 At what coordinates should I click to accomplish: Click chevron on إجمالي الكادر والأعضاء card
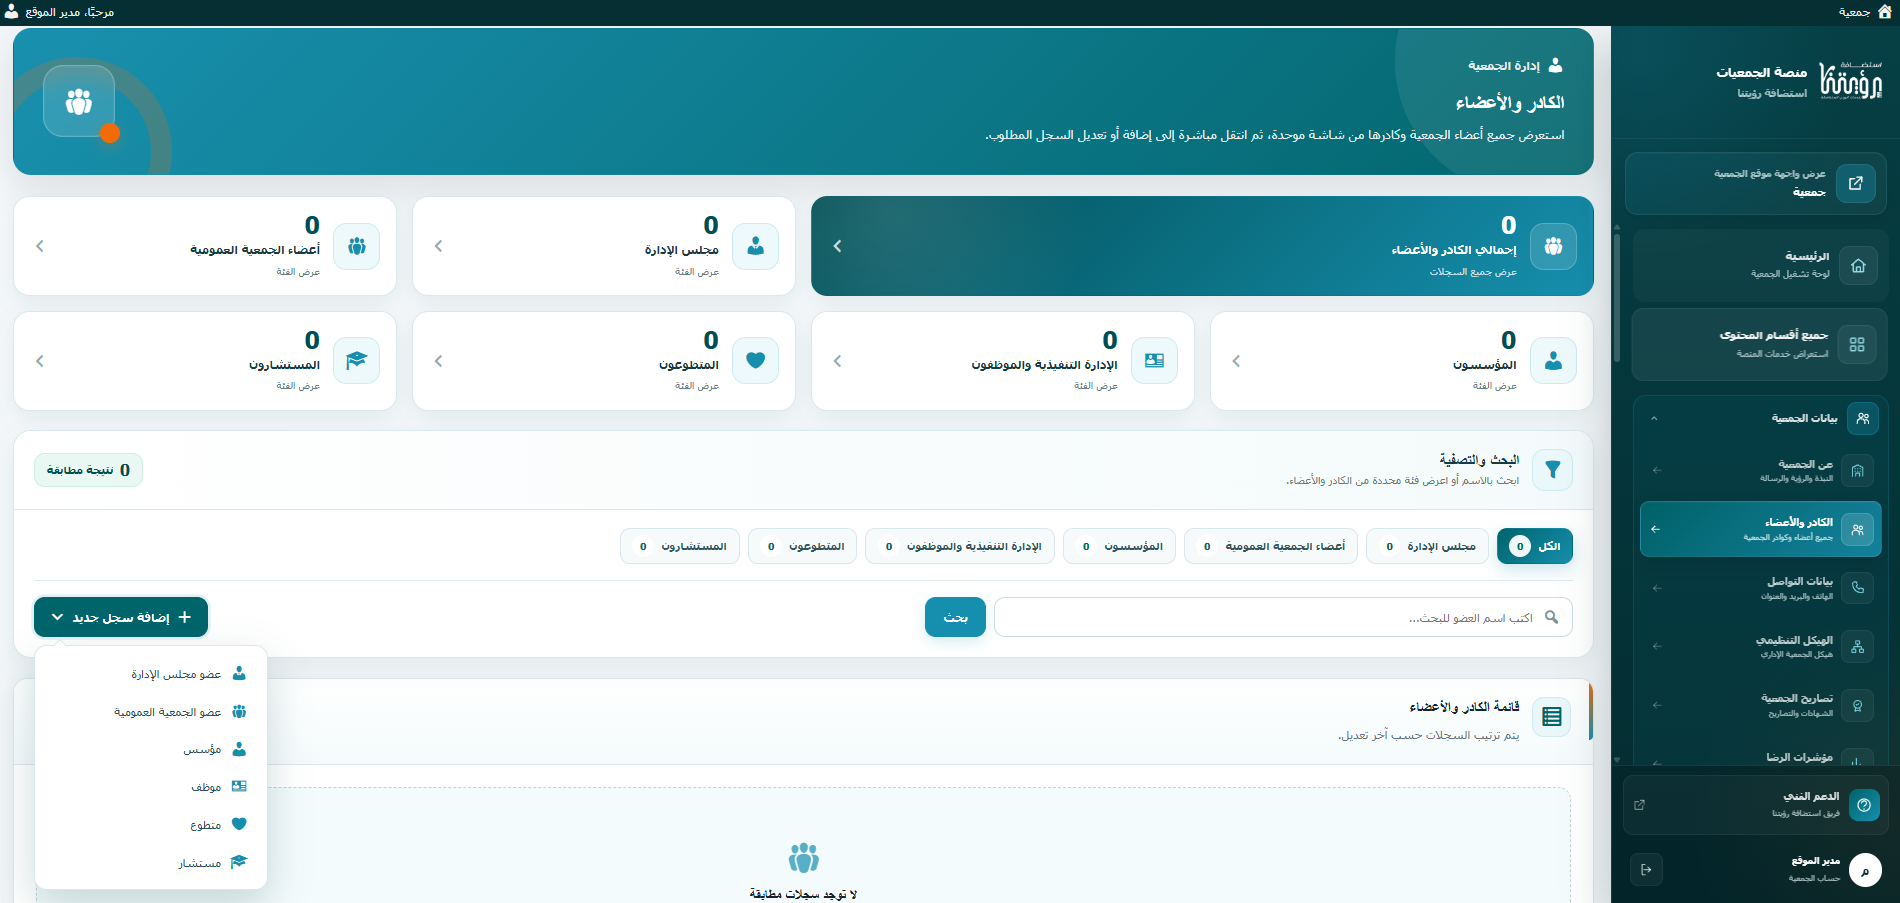838,246
